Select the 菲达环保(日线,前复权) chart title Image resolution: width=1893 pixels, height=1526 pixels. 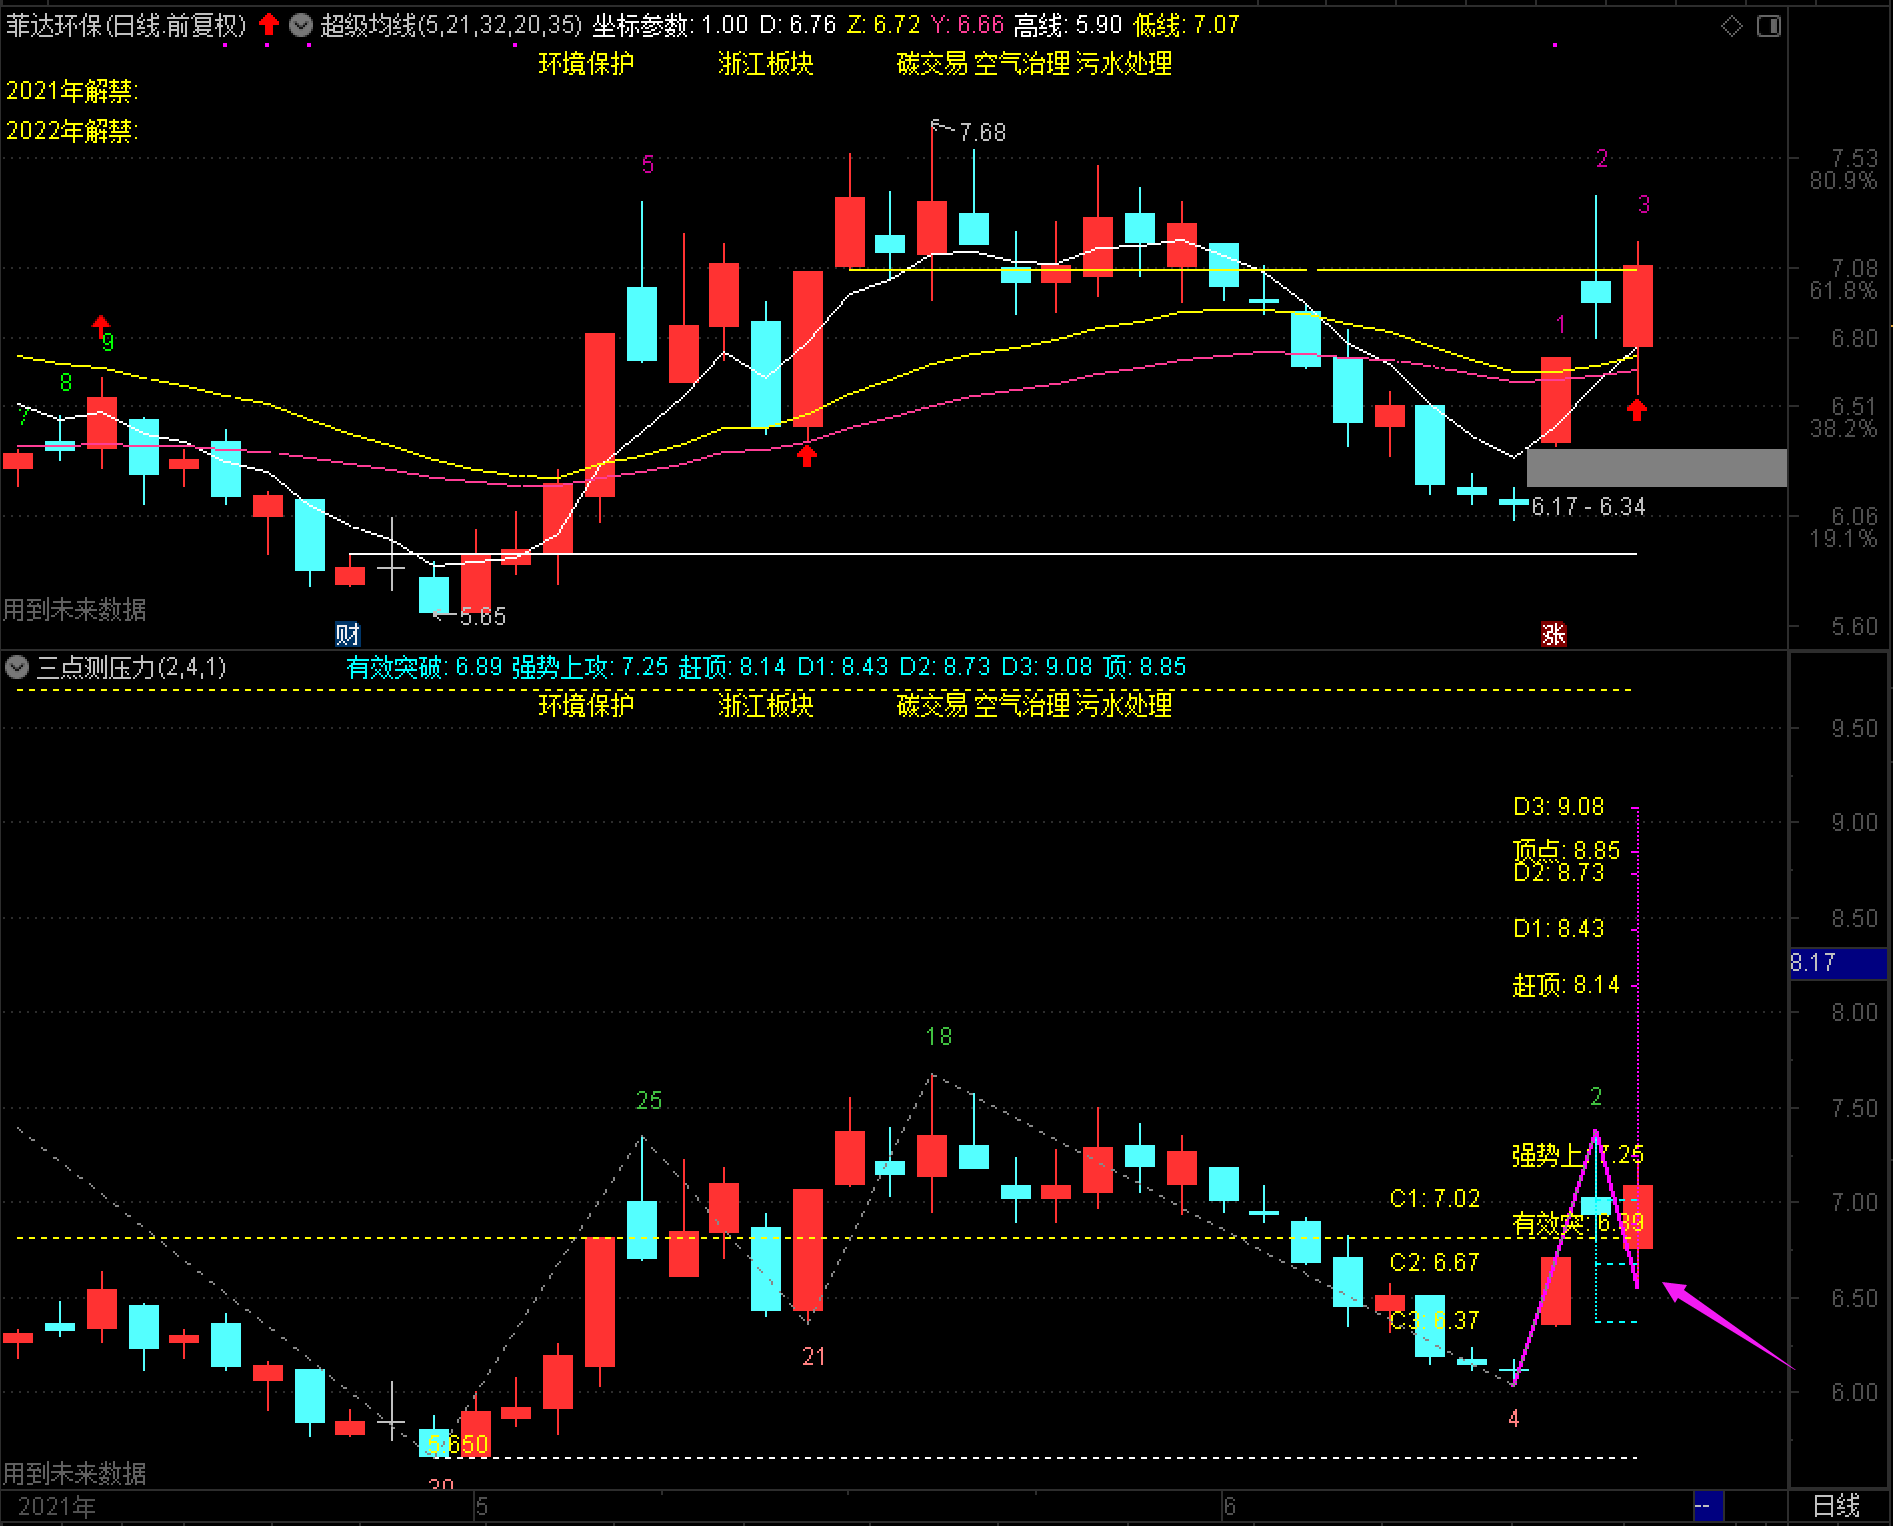[126, 25]
